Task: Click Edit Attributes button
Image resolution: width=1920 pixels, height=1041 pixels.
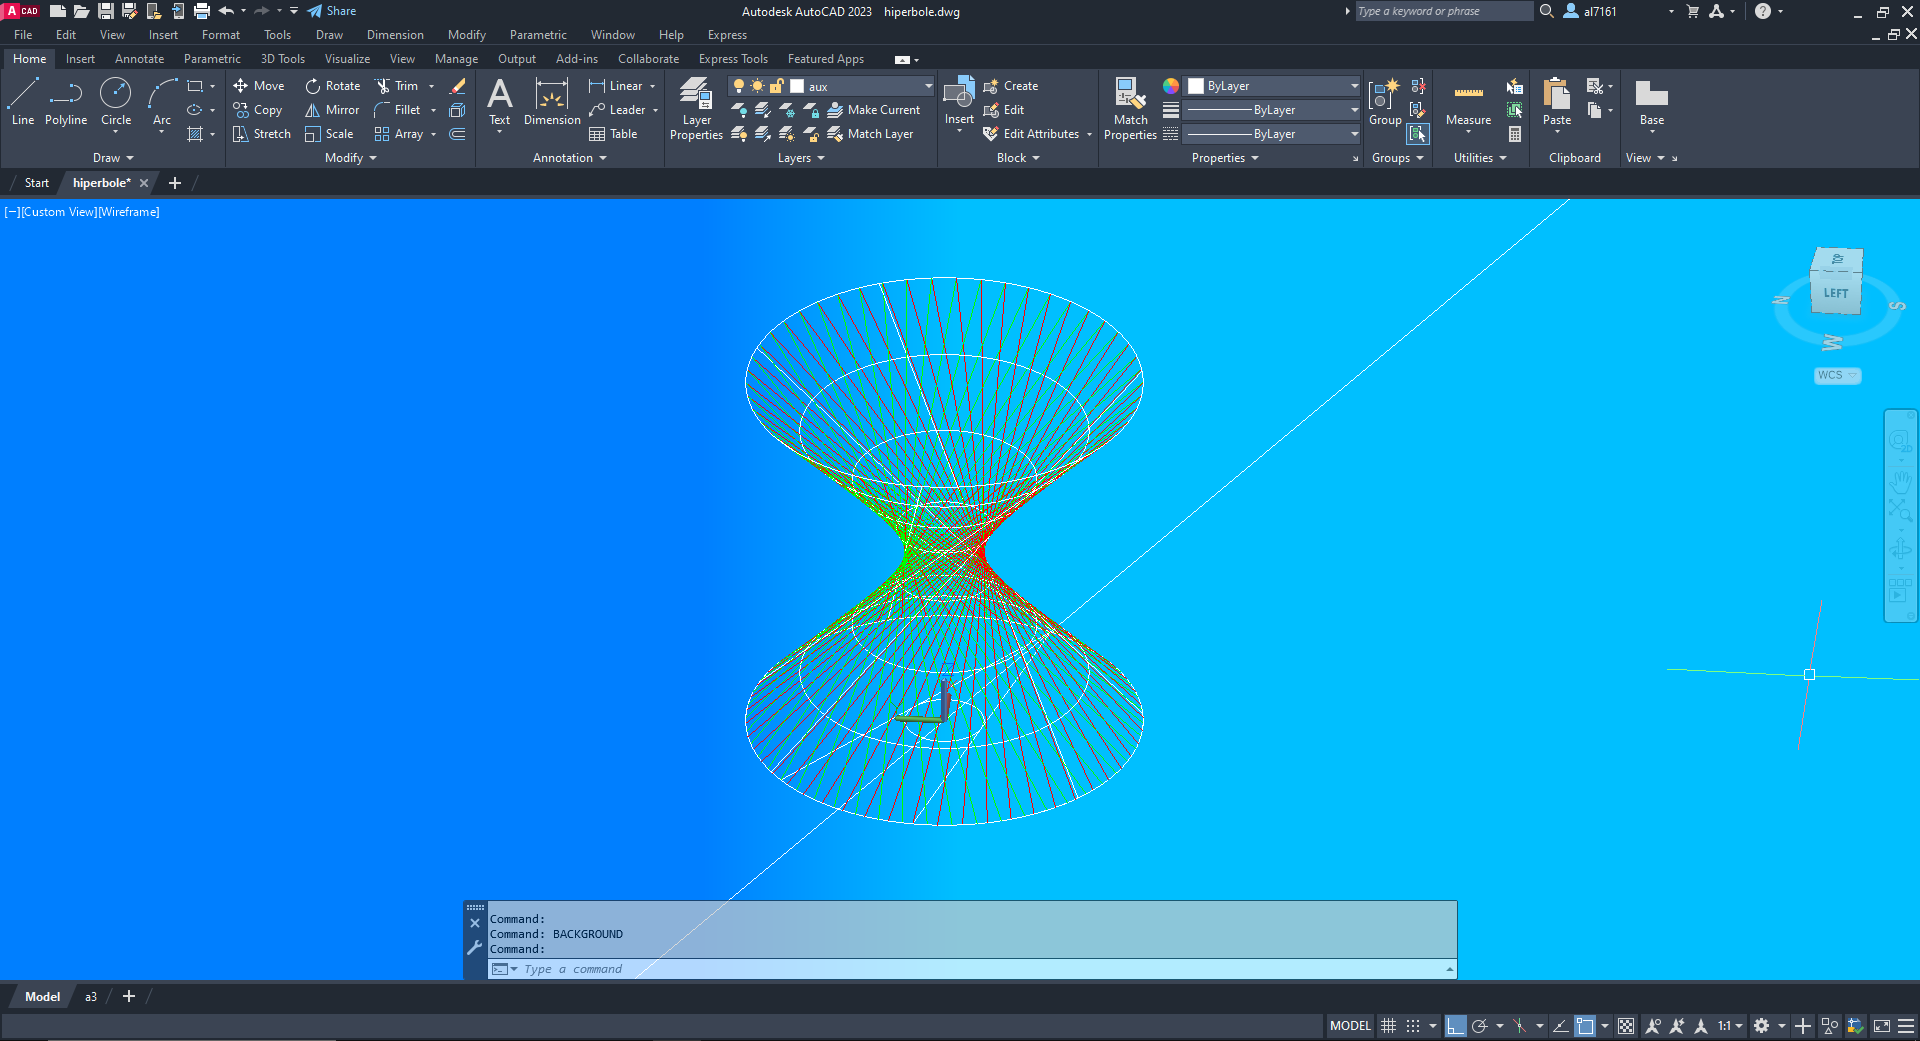Action: click(1032, 134)
